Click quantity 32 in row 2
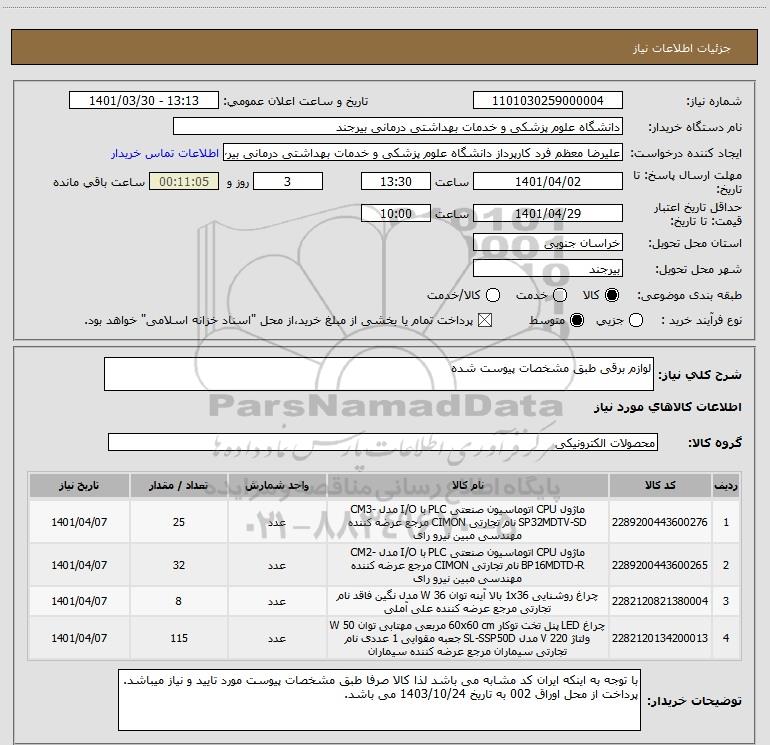This screenshot has height=745, width=770. pyautogui.click(x=179, y=565)
